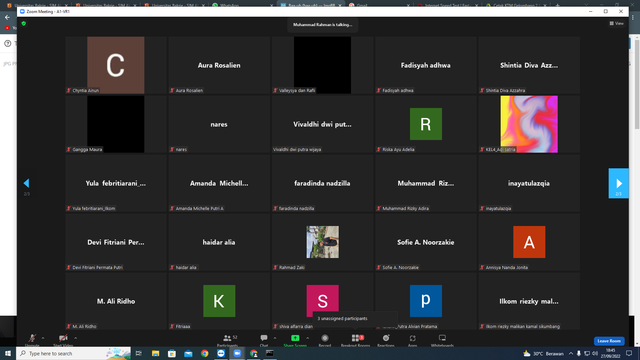640x360 pixels.
Task: Click the green Share Screen button
Action: (295, 340)
